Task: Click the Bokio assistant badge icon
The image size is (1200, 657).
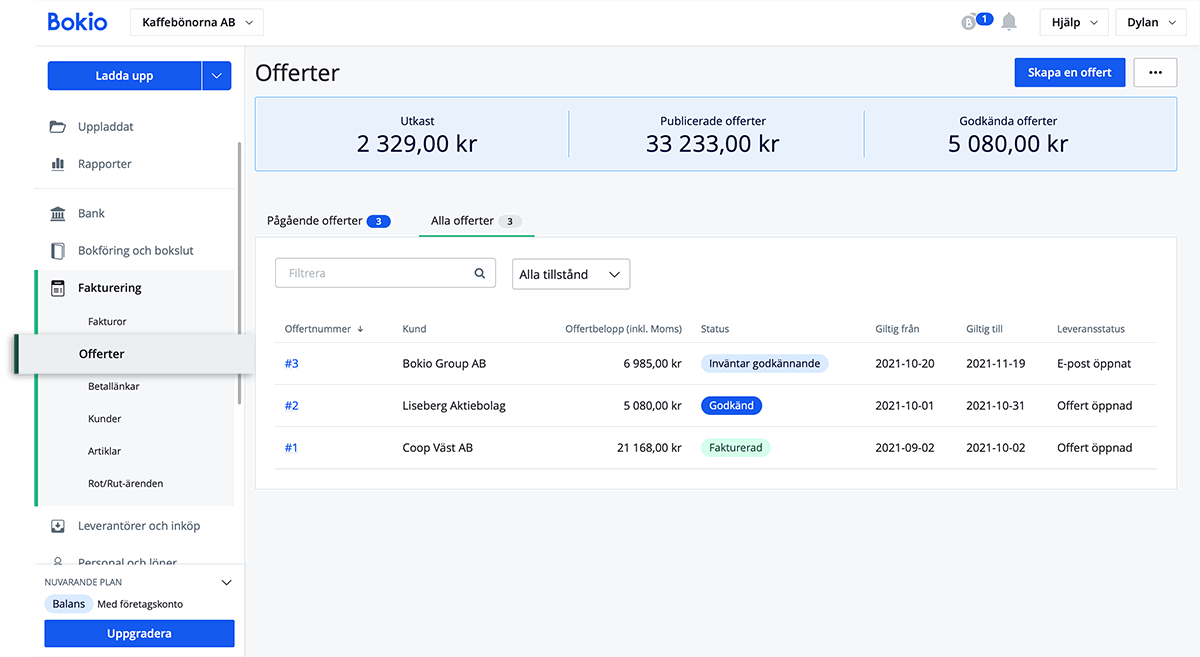Action: [x=969, y=20]
